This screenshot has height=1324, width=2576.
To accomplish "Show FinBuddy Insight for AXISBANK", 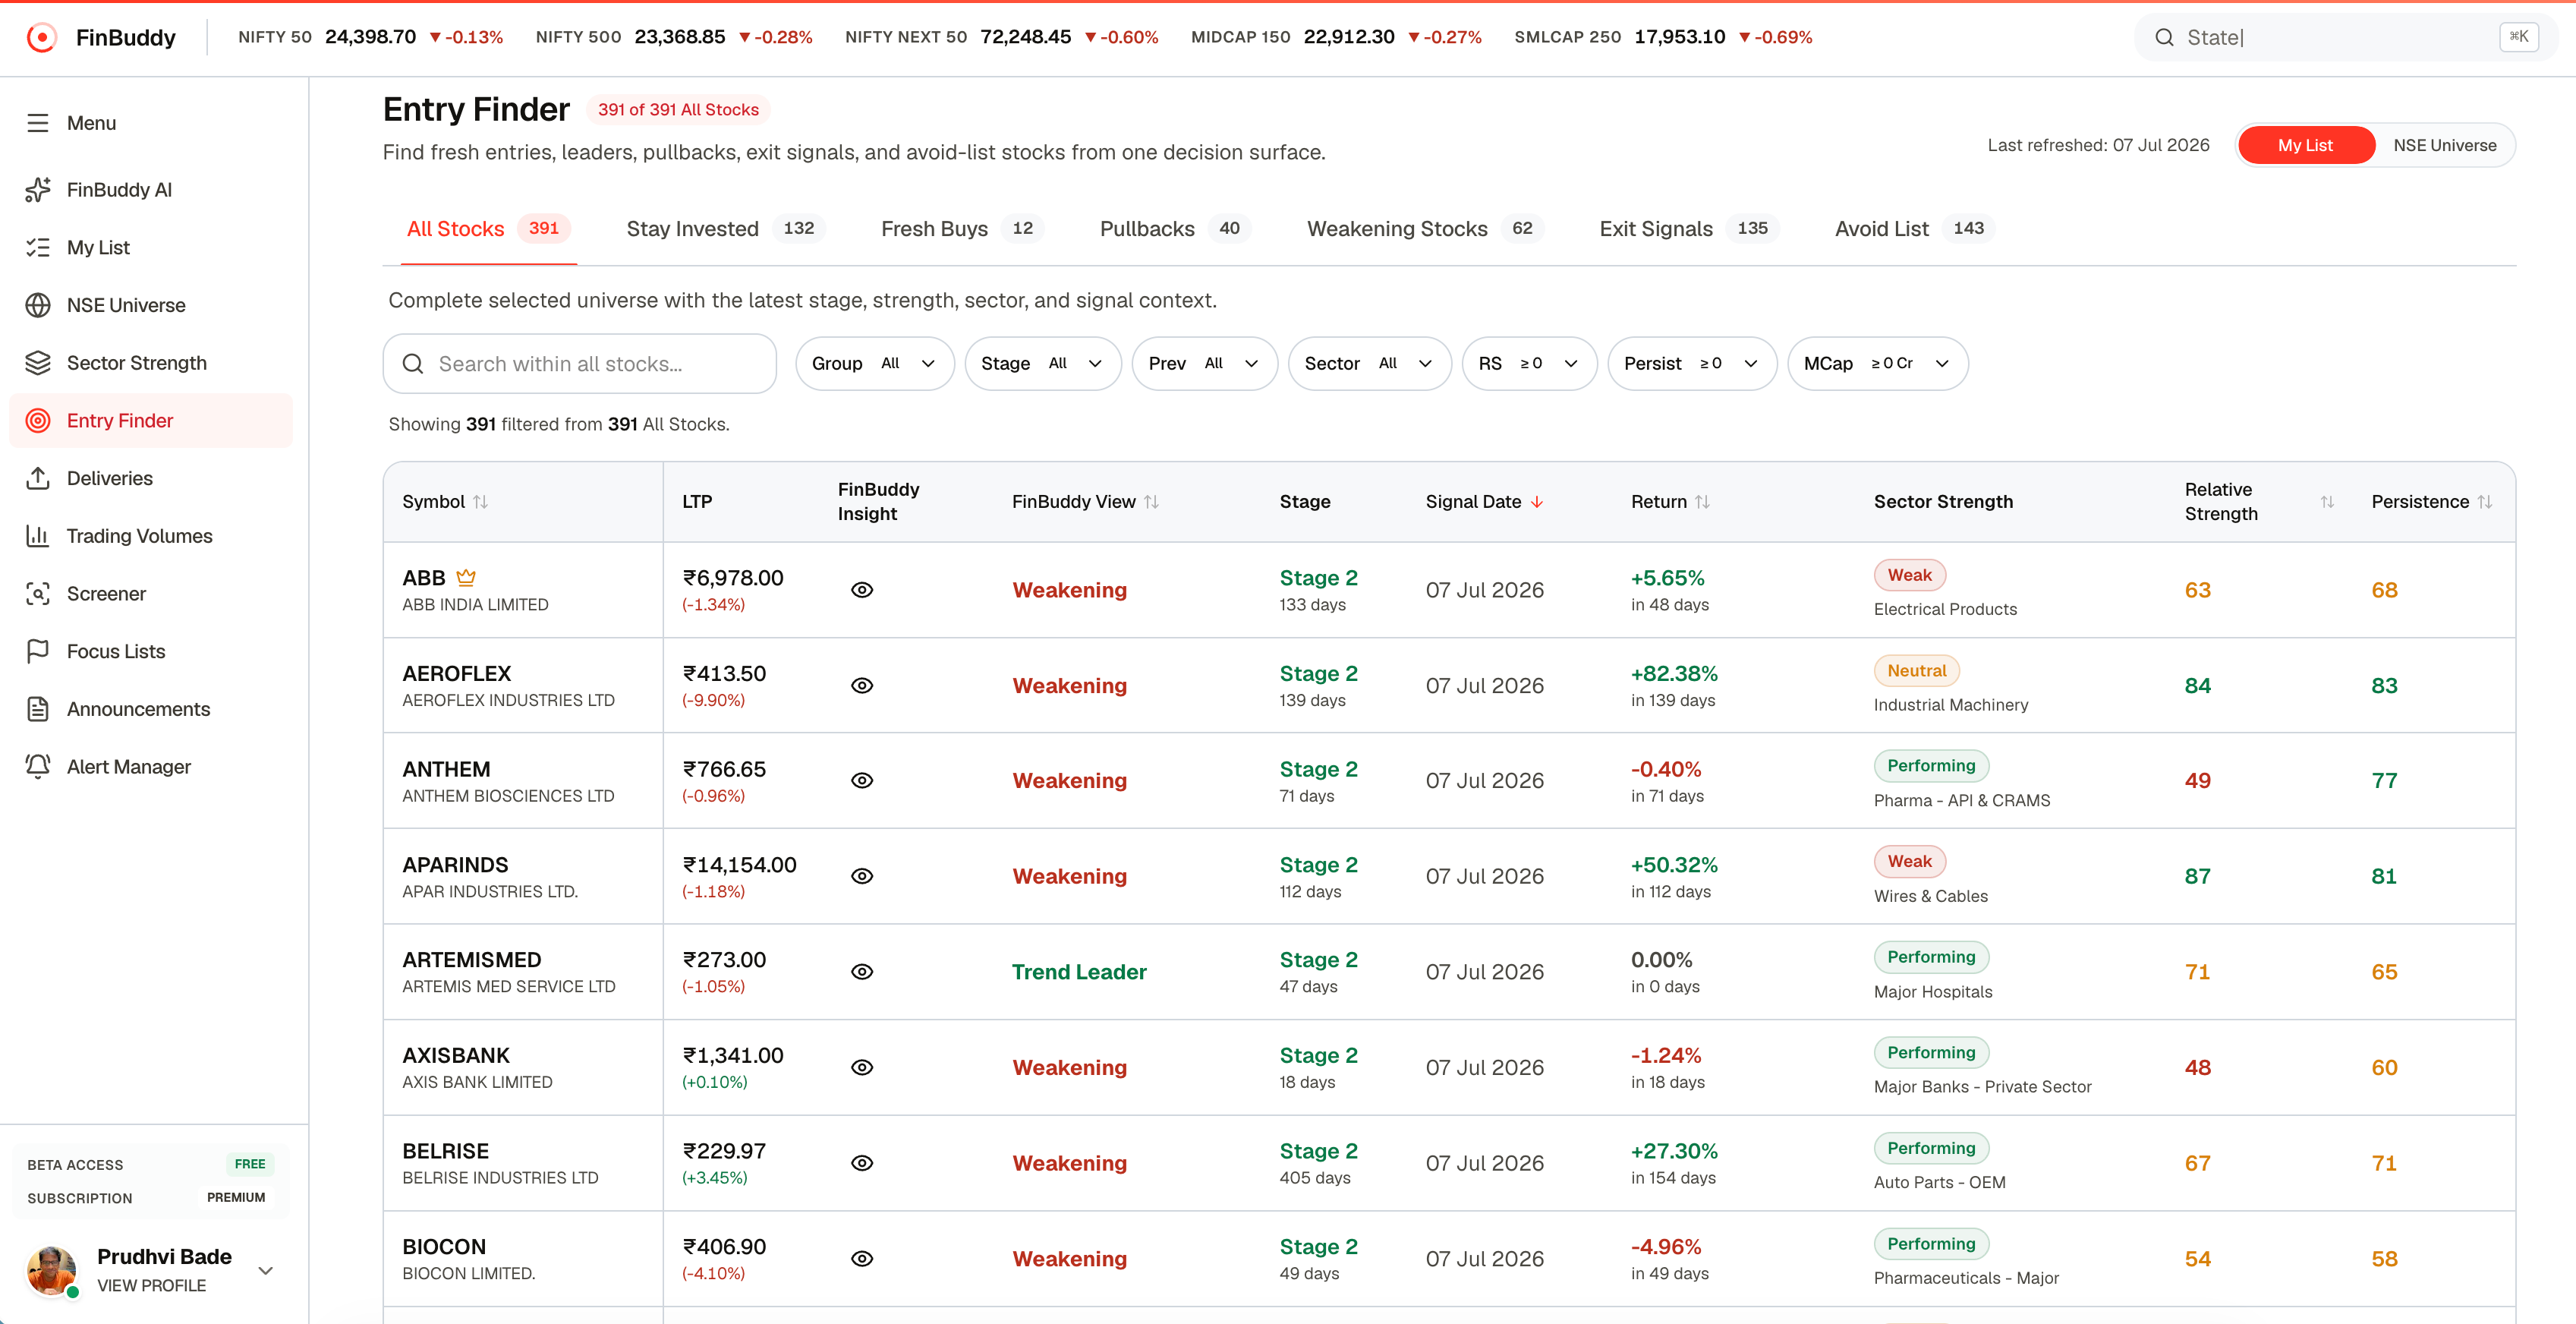I will (862, 1068).
